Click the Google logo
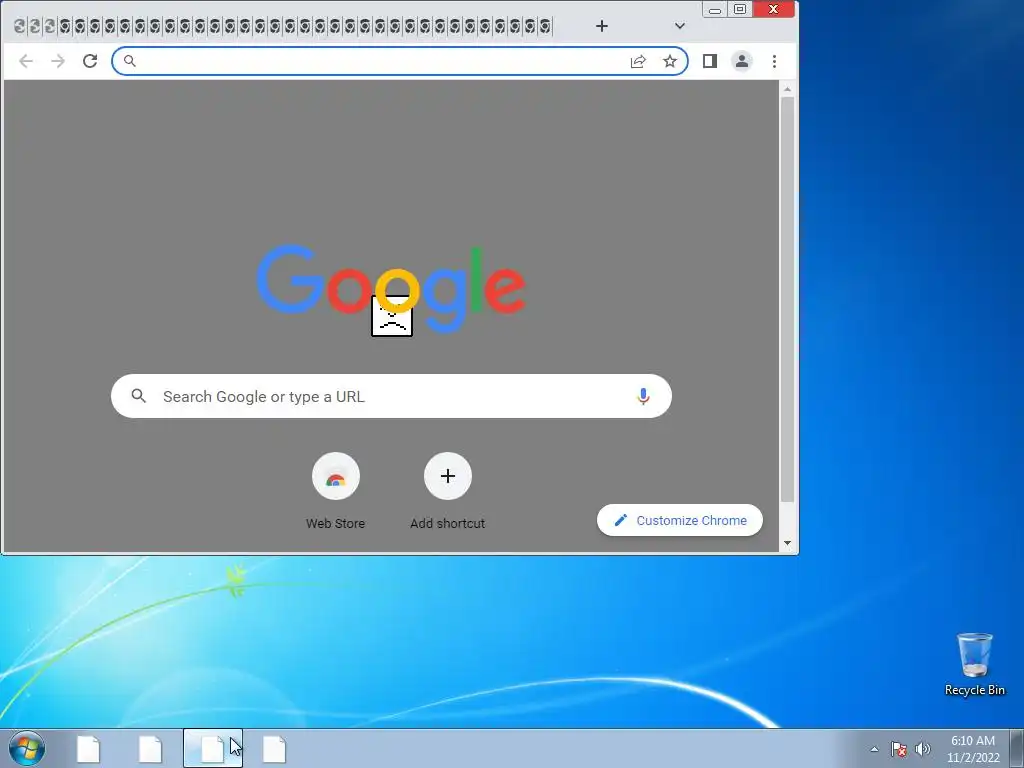1024x768 pixels. click(391, 287)
